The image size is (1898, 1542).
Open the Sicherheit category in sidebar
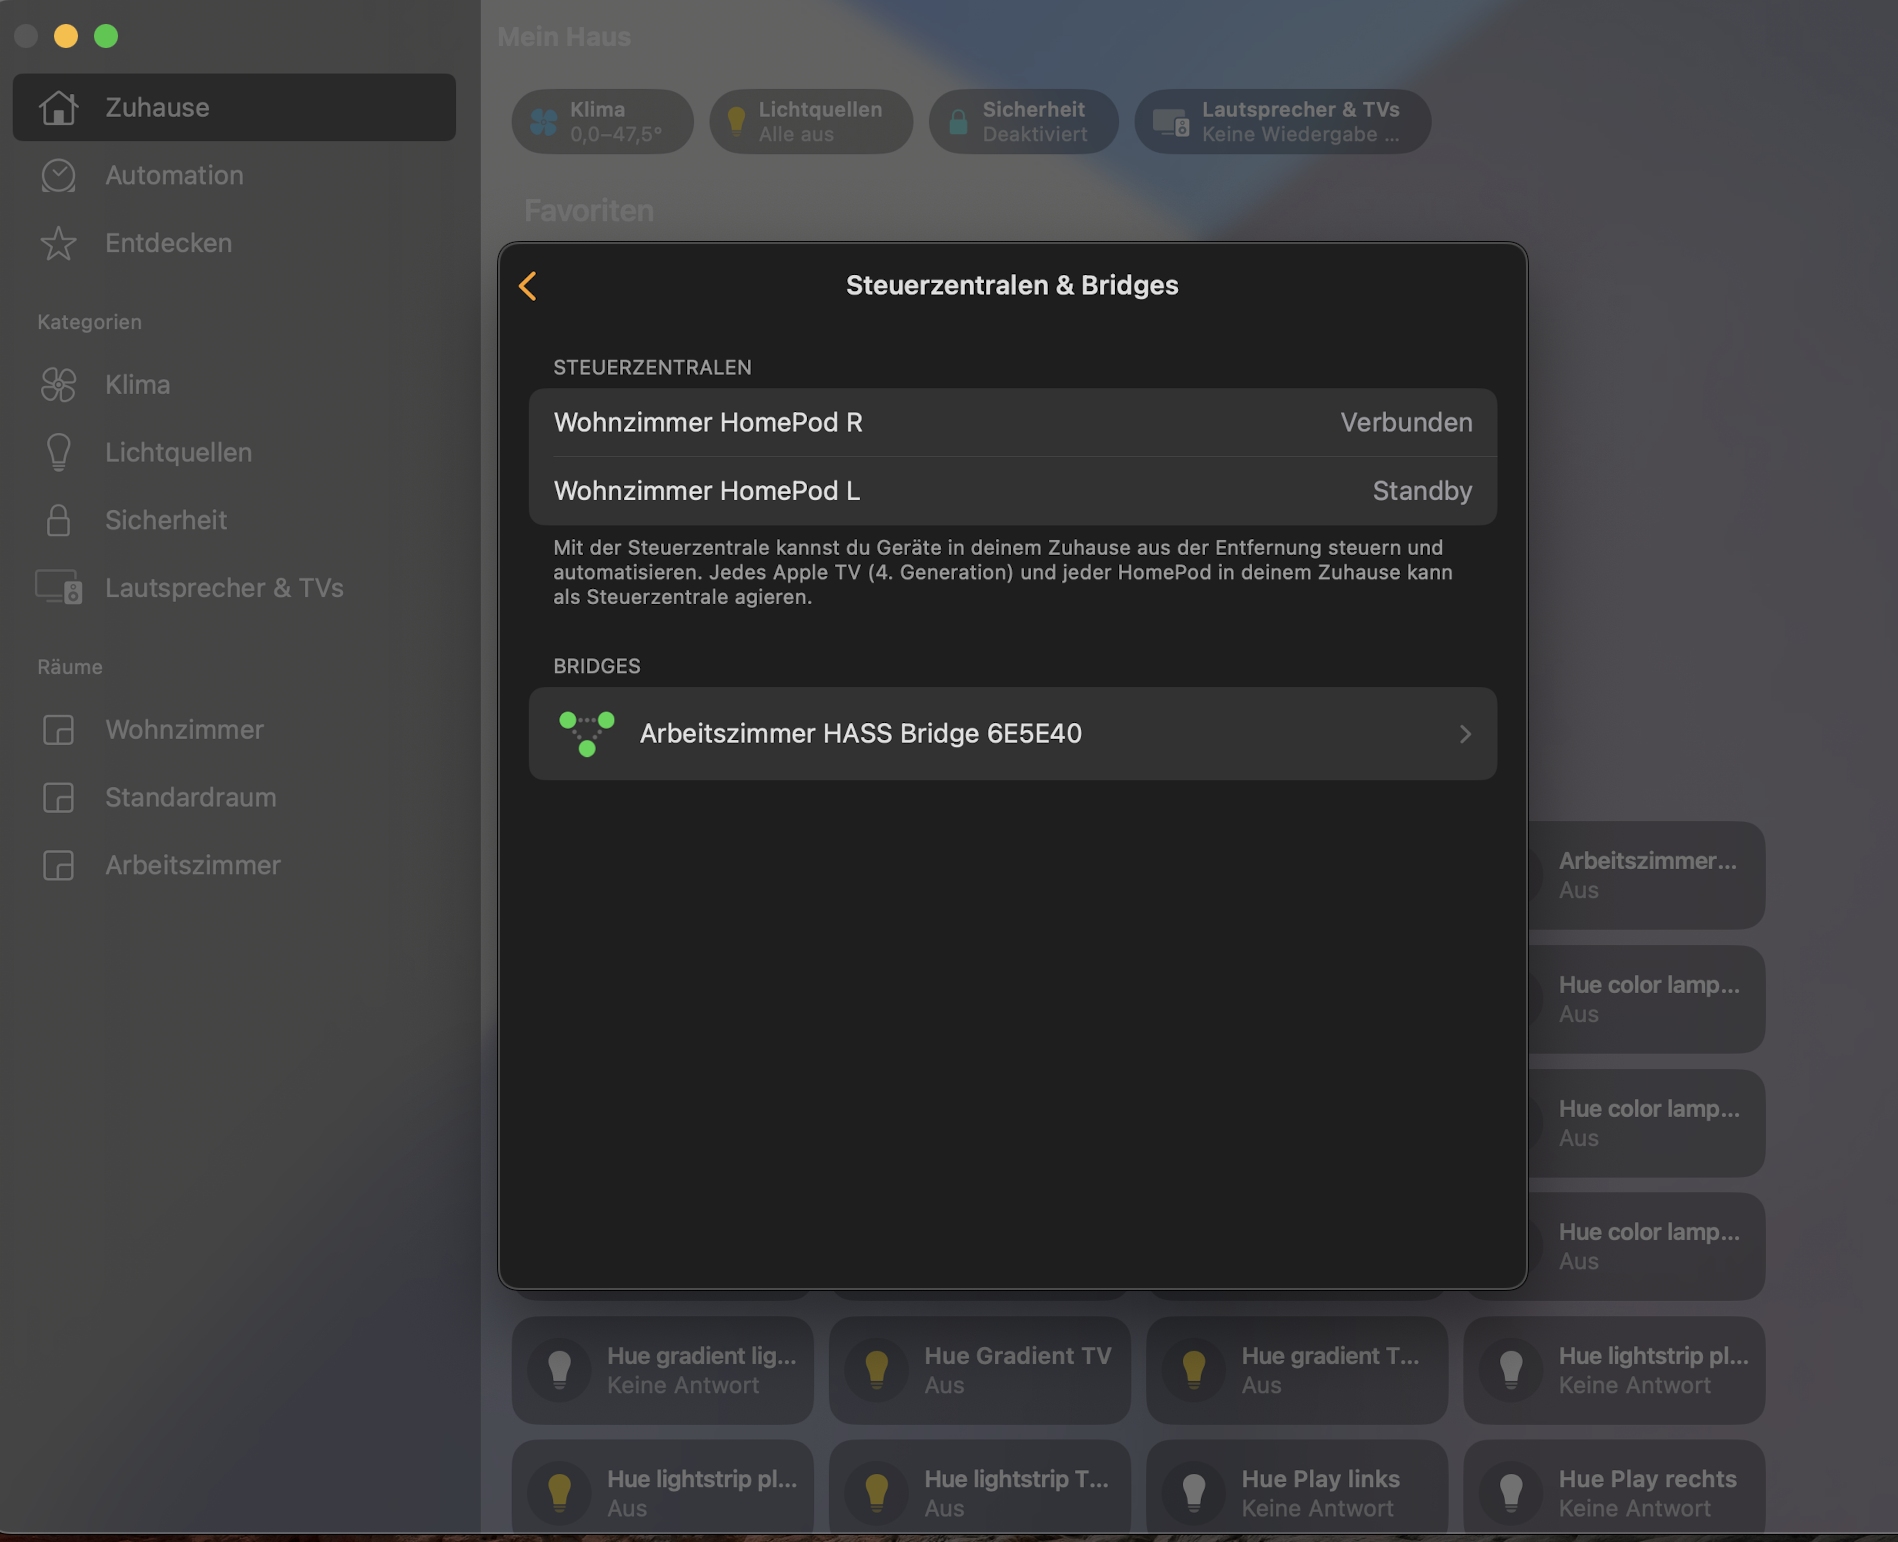(234, 520)
